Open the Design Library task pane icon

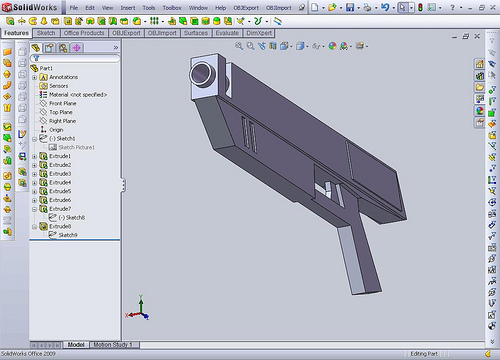pos(479,76)
